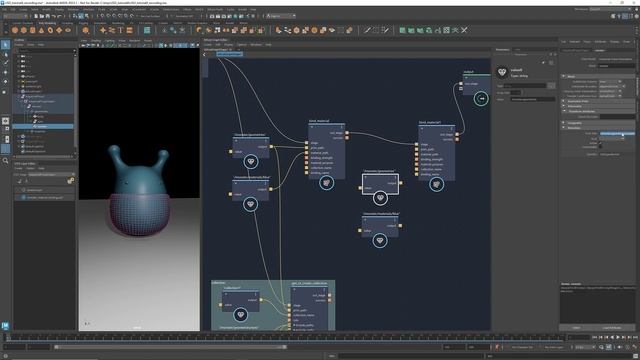
Task: Click the back arrow in graph editor
Action: click(205, 54)
